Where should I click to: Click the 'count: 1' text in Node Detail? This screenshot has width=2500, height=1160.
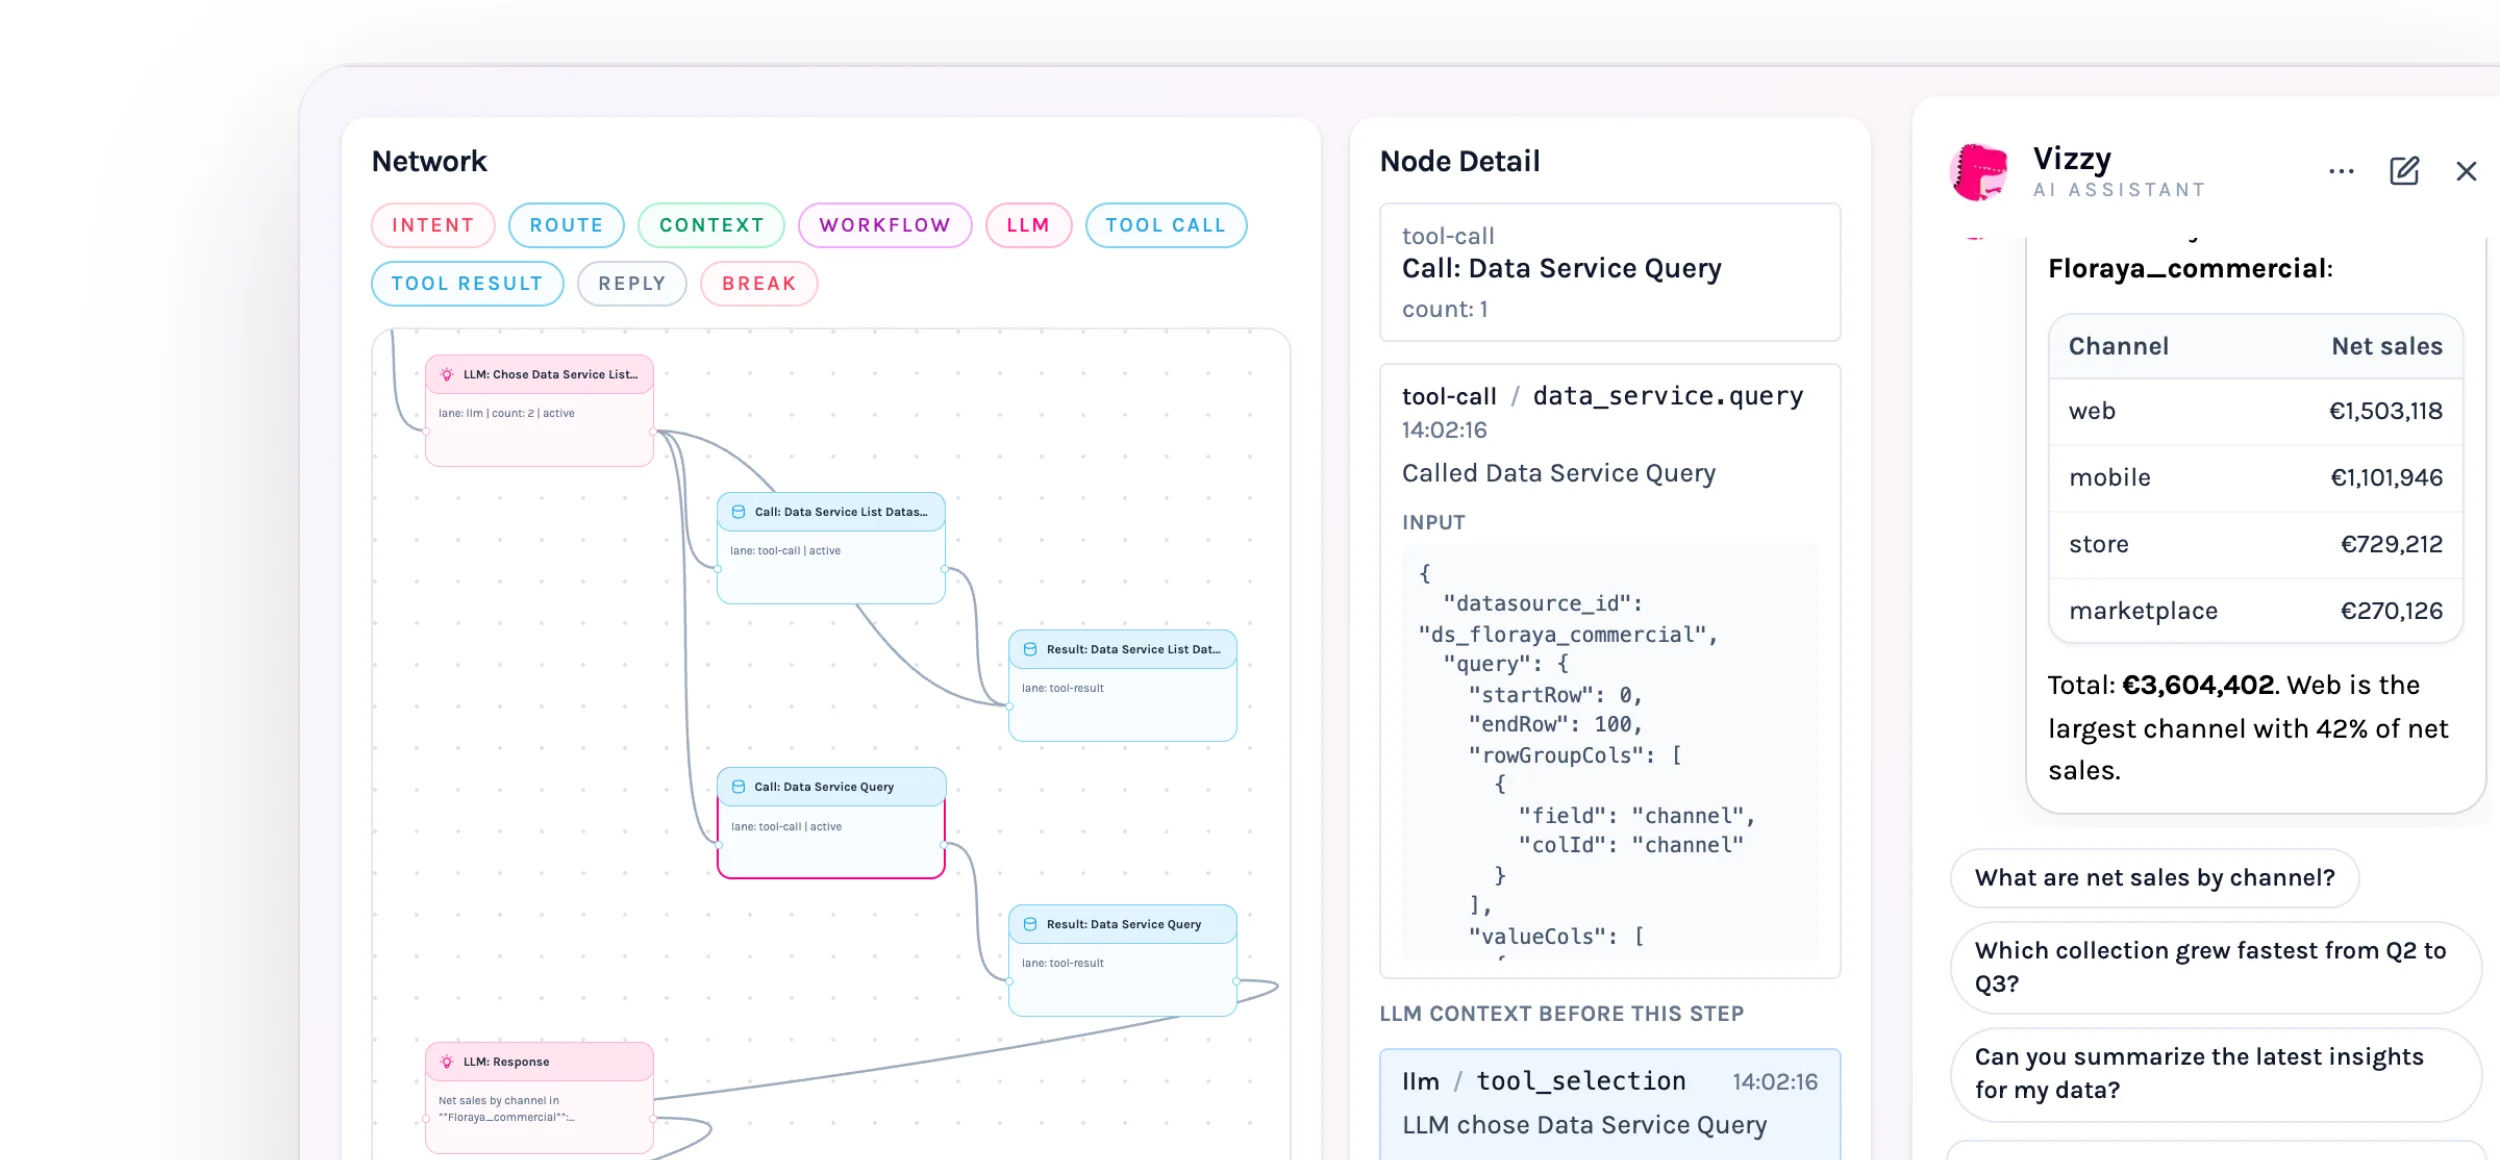pyautogui.click(x=1444, y=309)
